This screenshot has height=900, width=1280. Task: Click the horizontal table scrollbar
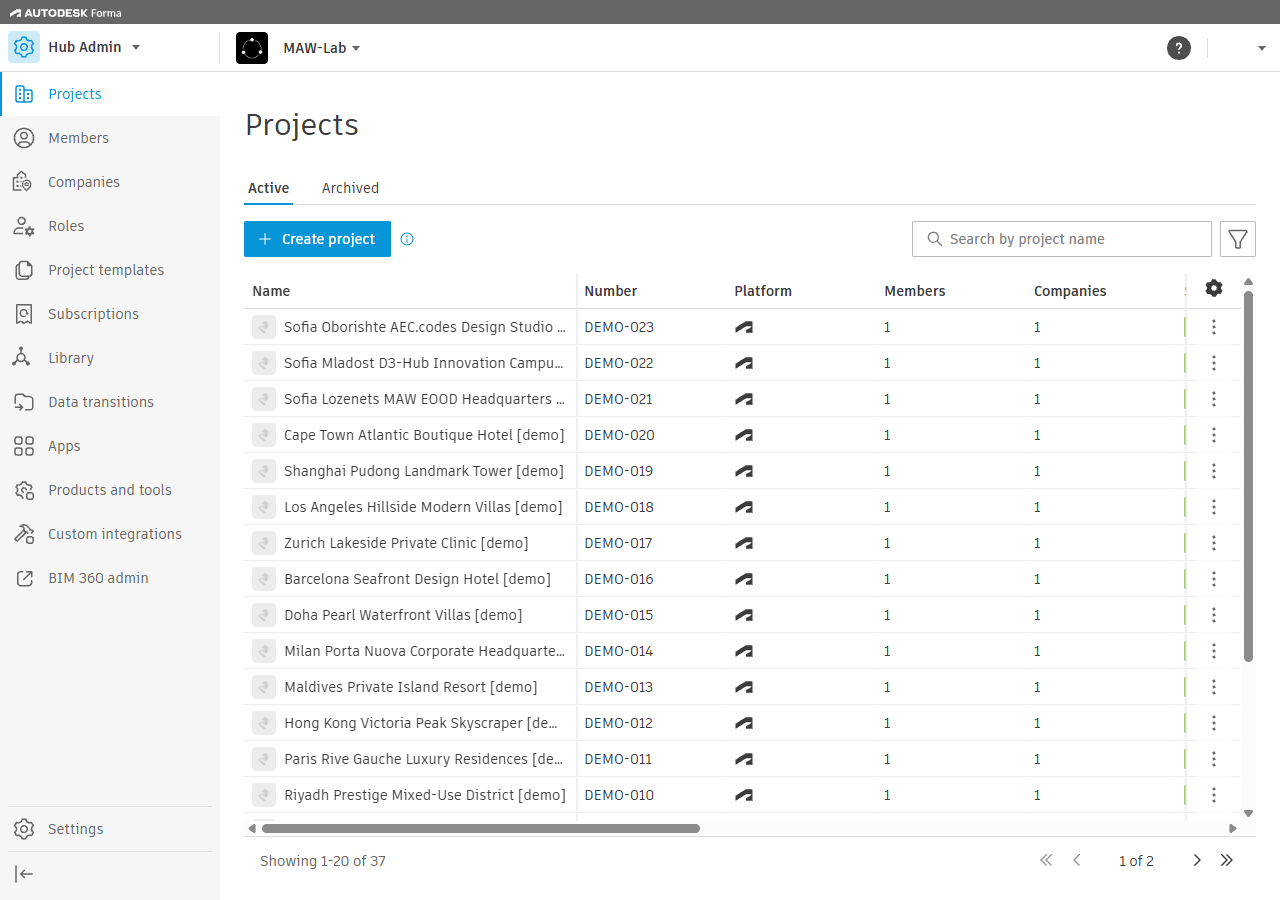tap(481, 828)
